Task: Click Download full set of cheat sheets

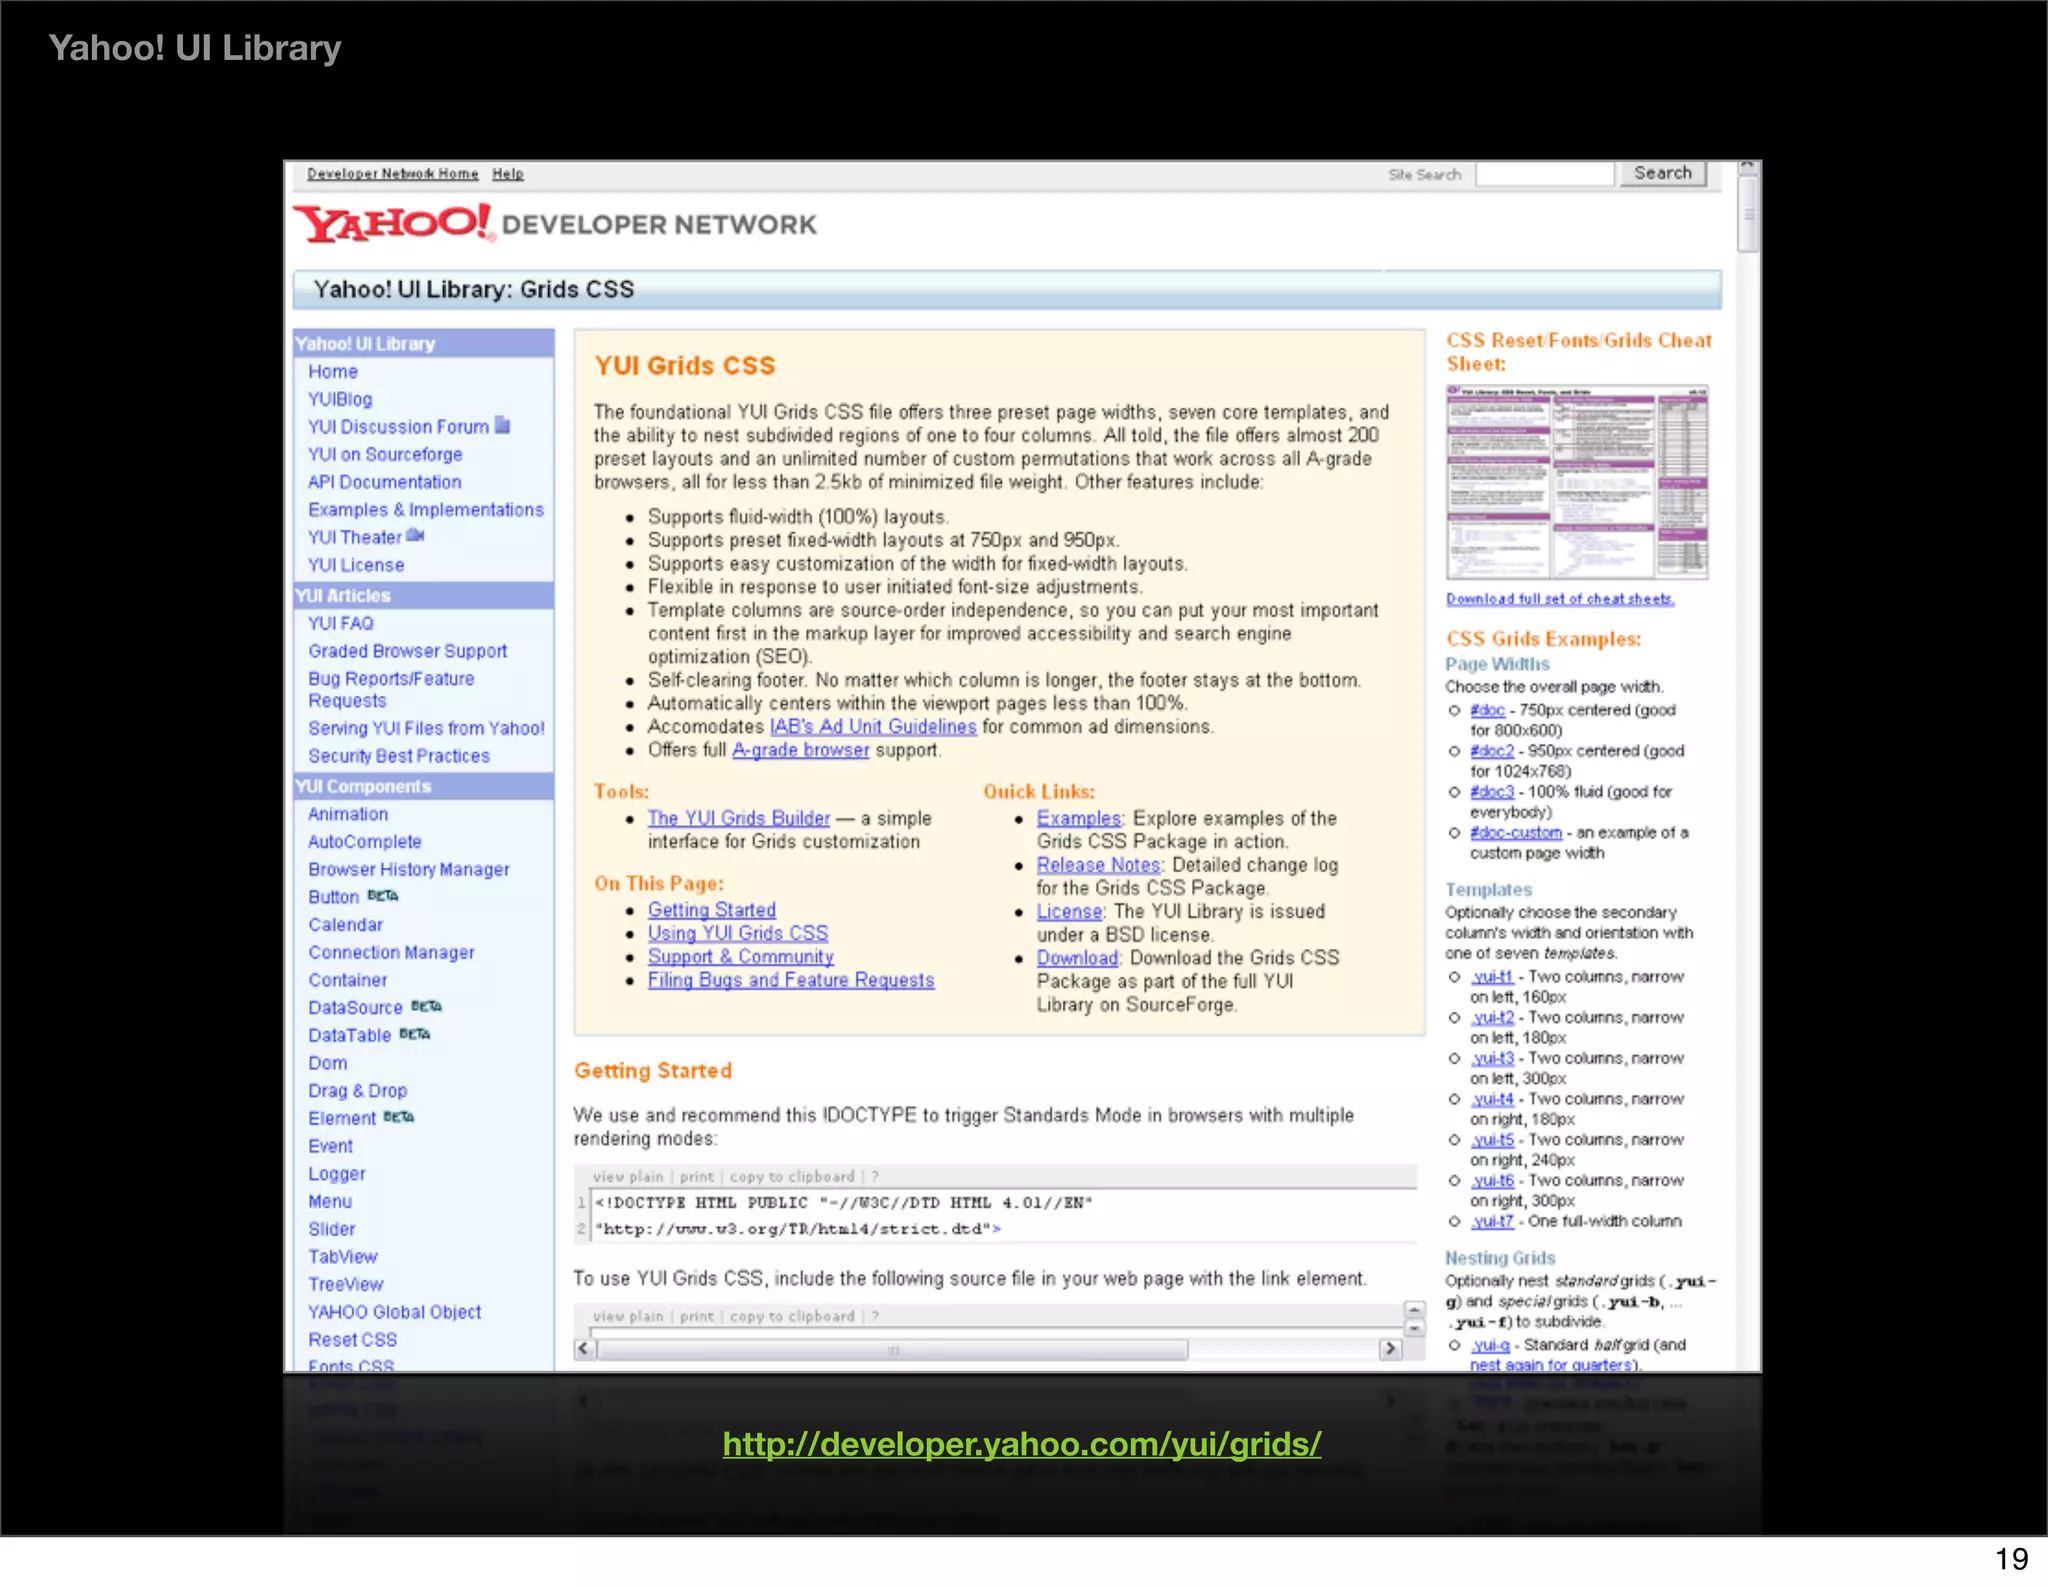Action: tap(1560, 599)
